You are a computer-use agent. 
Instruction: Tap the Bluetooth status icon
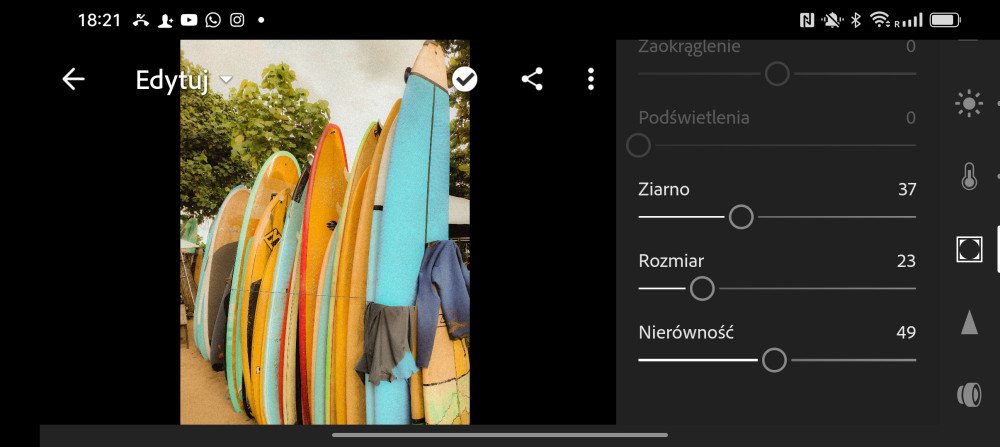coord(856,20)
